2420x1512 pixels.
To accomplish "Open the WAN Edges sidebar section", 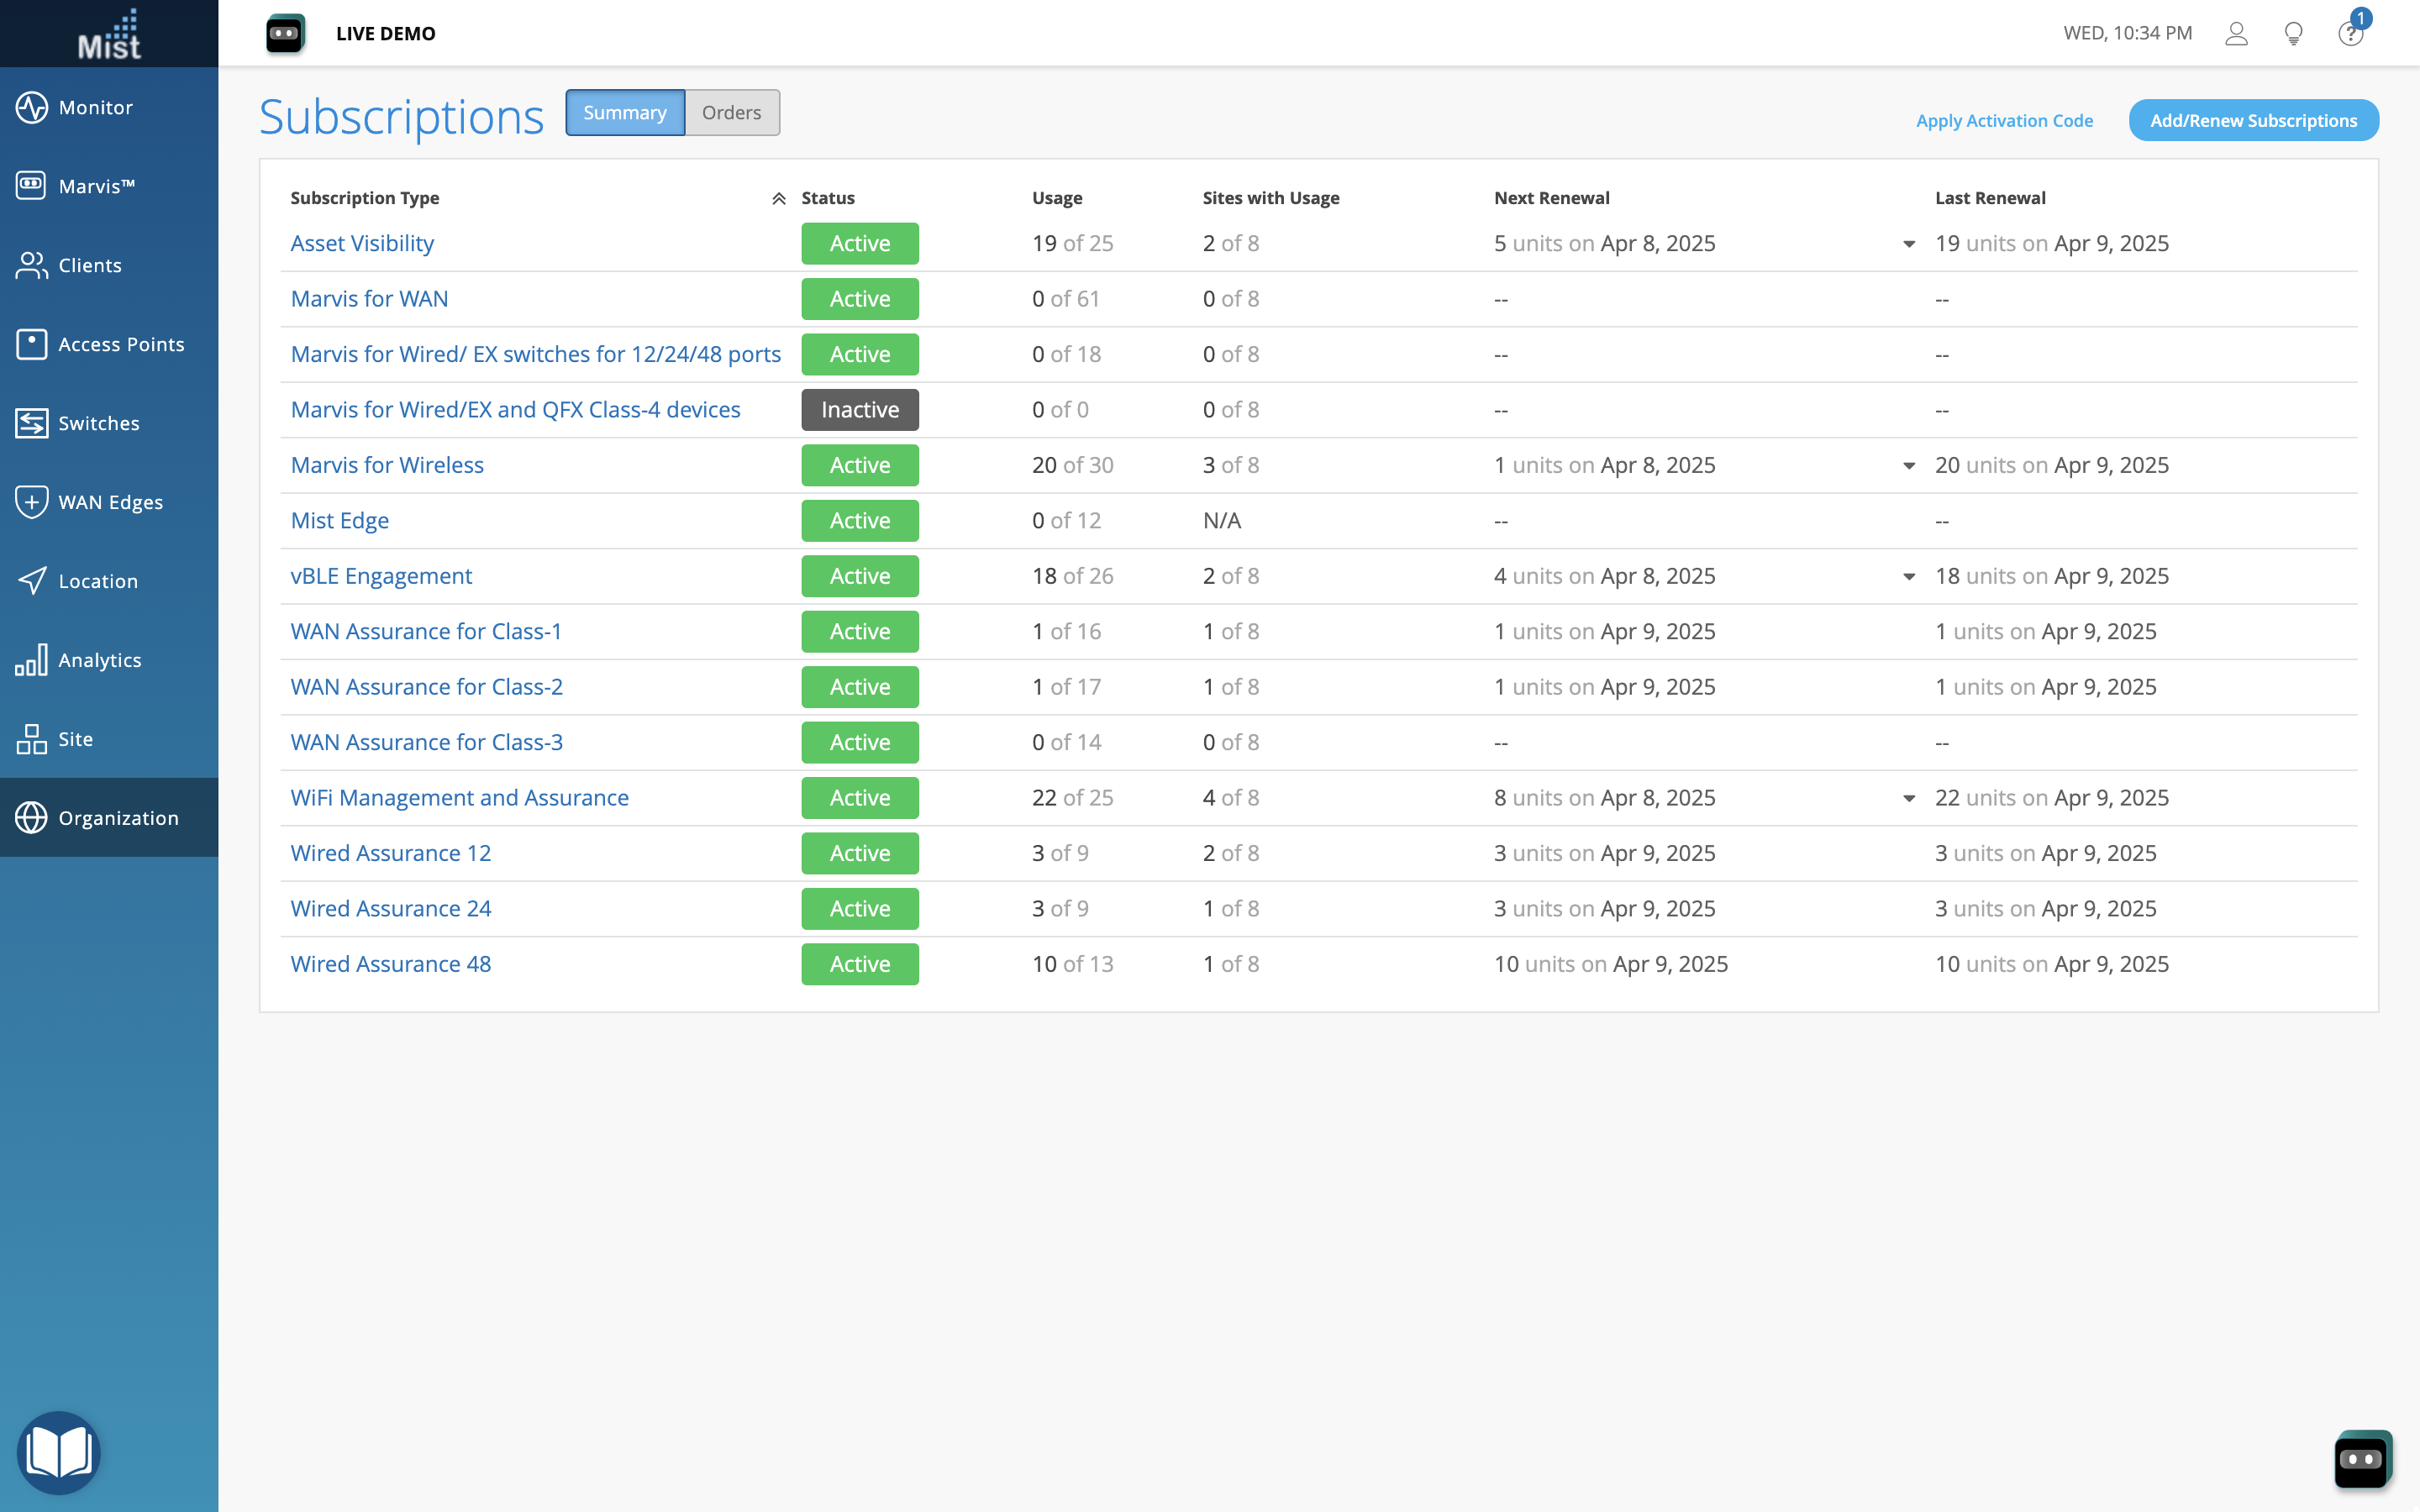I will 109,502.
